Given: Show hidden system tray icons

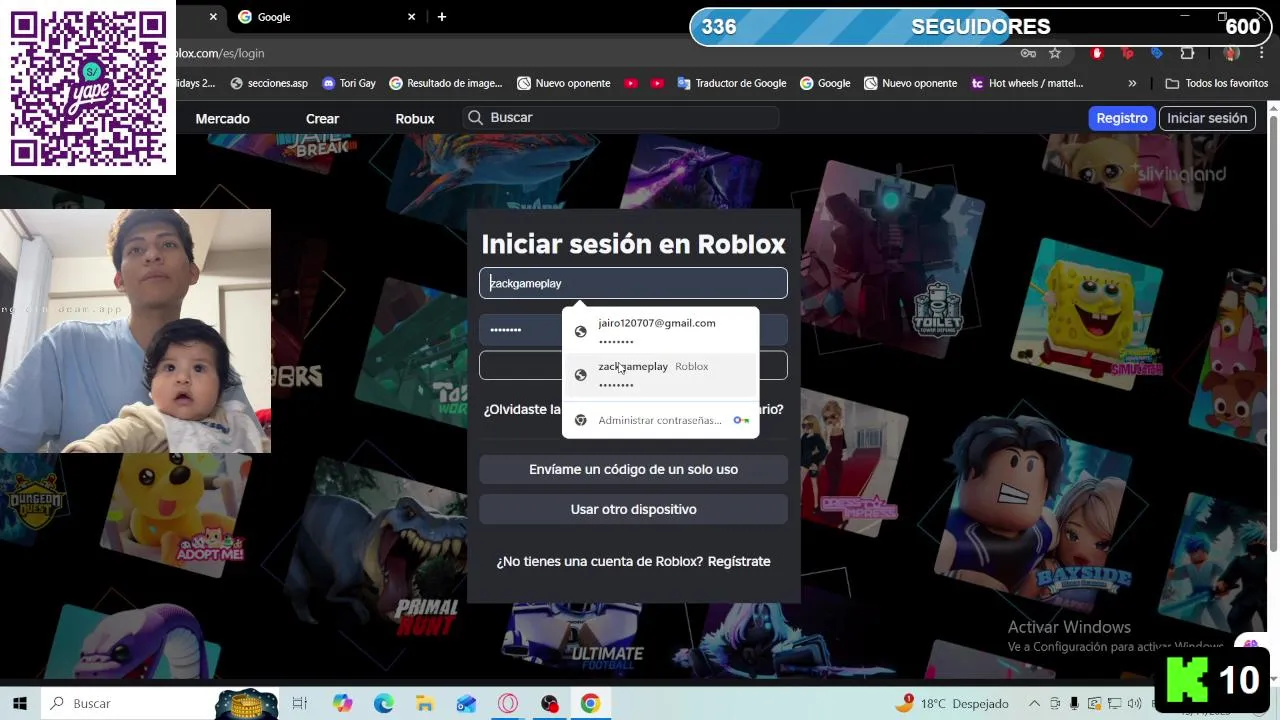Looking at the screenshot, I should pyautogui.click(x=1034, y=703).
